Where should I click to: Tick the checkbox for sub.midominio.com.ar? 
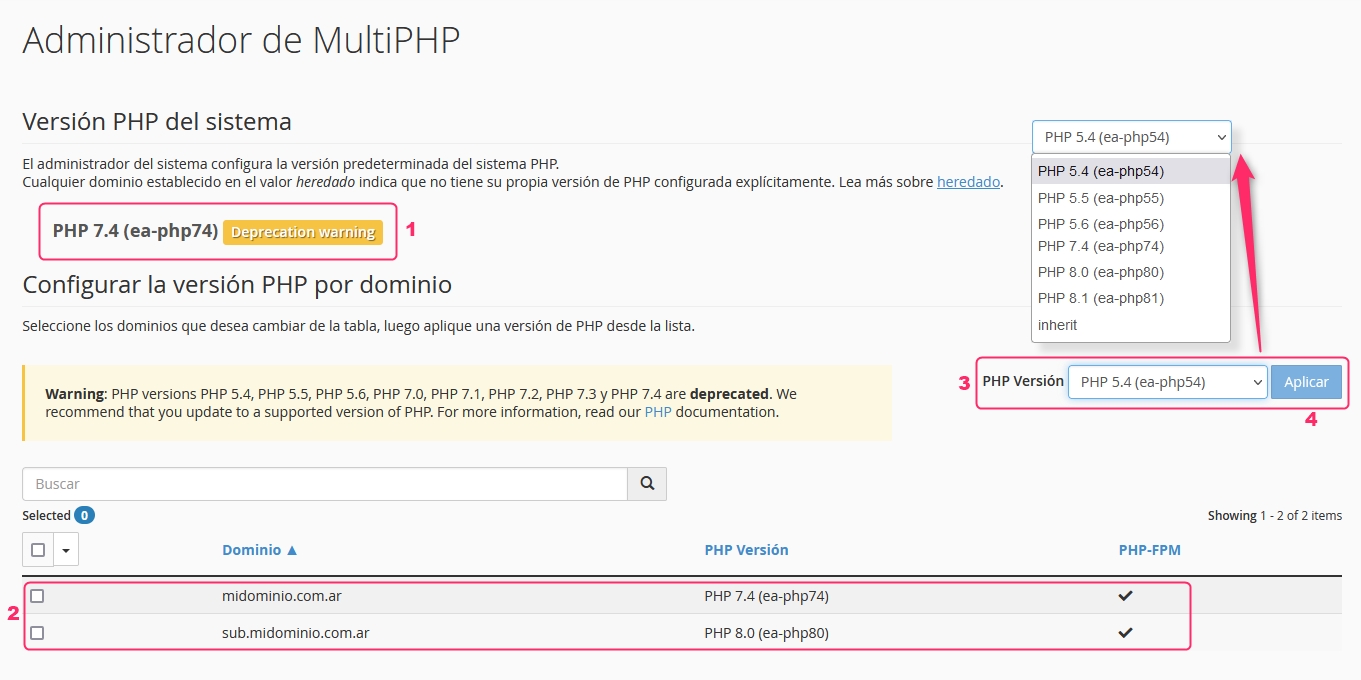37,633
